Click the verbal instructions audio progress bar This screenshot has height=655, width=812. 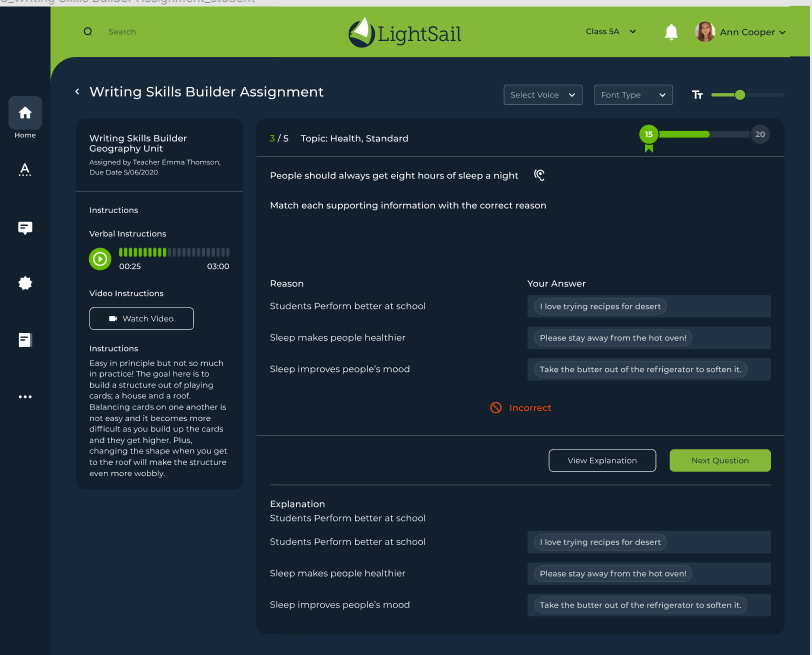click(174, 252)
